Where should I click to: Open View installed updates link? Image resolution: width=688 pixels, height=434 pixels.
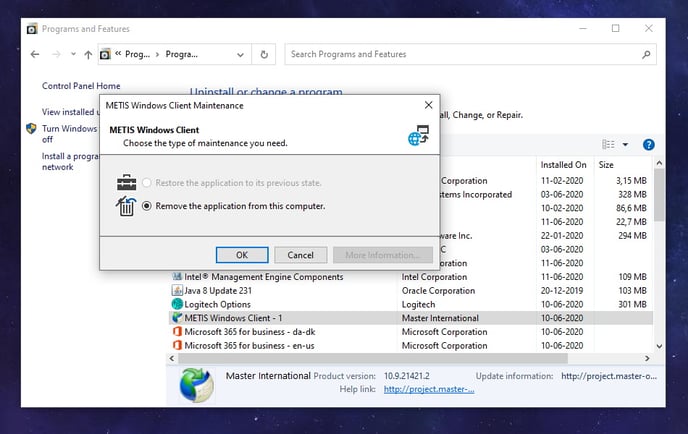tap(71, 112)
